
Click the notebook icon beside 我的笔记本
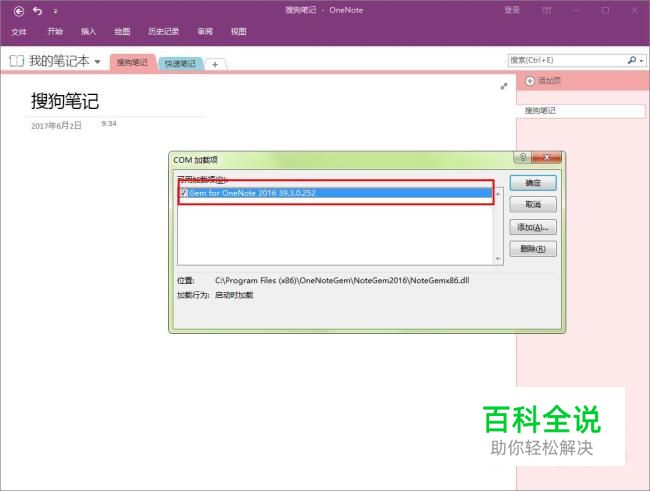pyautogui.click(x=17, y=61)
